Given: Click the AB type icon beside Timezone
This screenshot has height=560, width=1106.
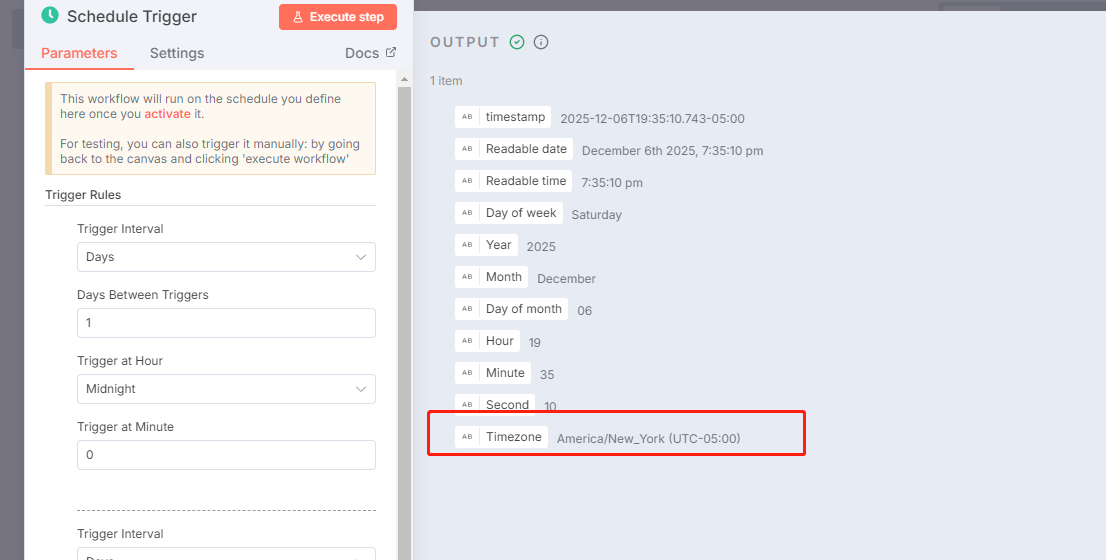Looking at the screenshot, I should pos(467,437).
